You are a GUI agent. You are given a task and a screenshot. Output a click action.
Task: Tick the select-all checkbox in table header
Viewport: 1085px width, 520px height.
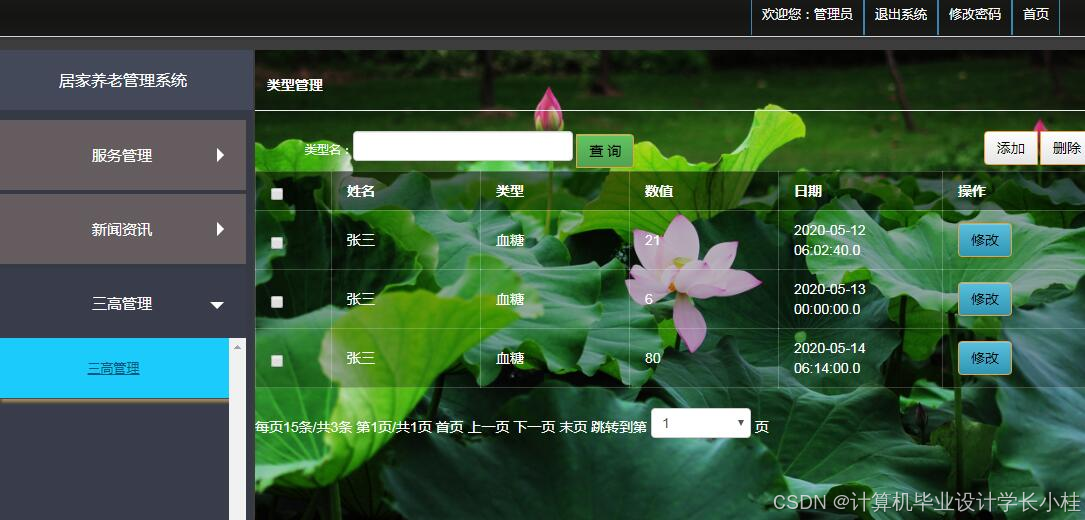point(277,194)
